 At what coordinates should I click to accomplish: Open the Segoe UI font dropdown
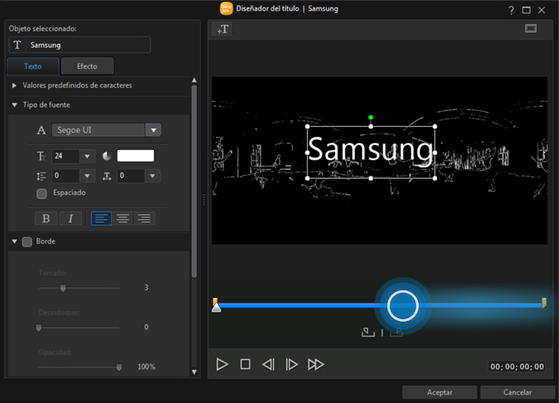(x=153, y=130)
